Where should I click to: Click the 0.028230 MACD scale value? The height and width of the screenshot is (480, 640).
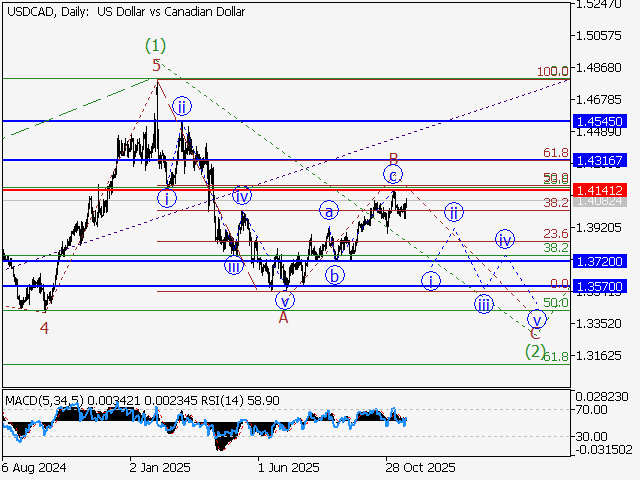click(x=602, y=397)
